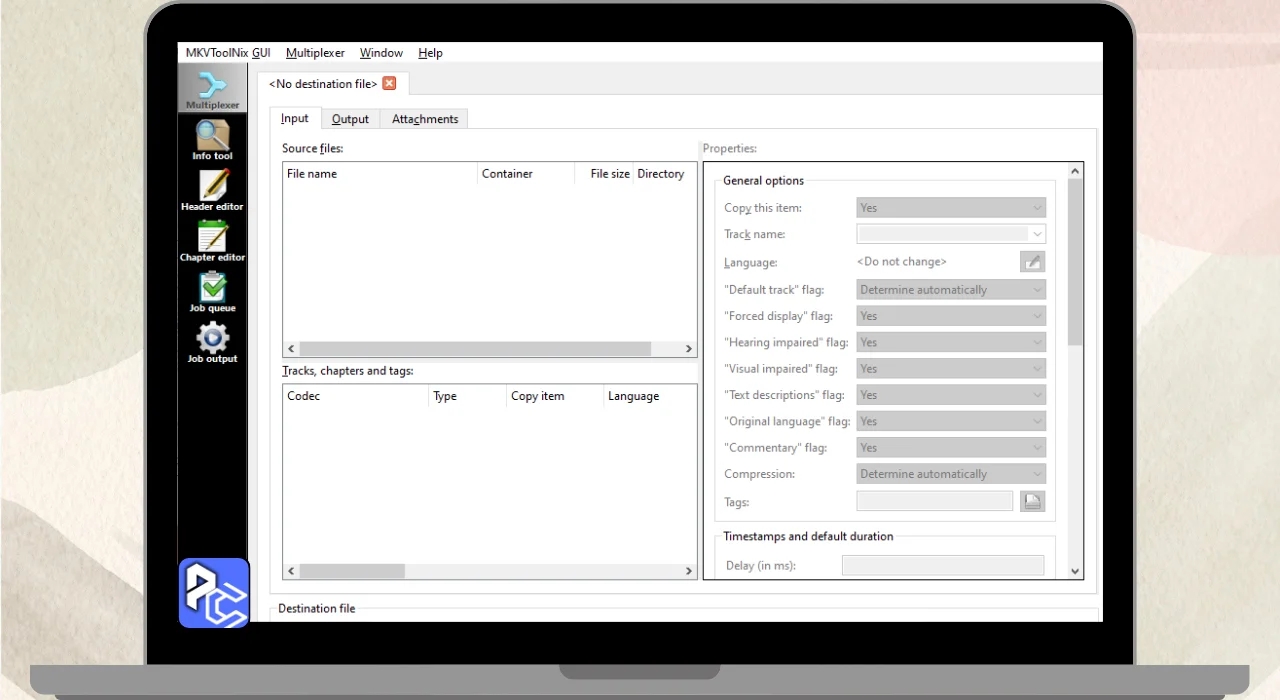Sort source files by File name column

pyautogui.click(x=379, y=174)
